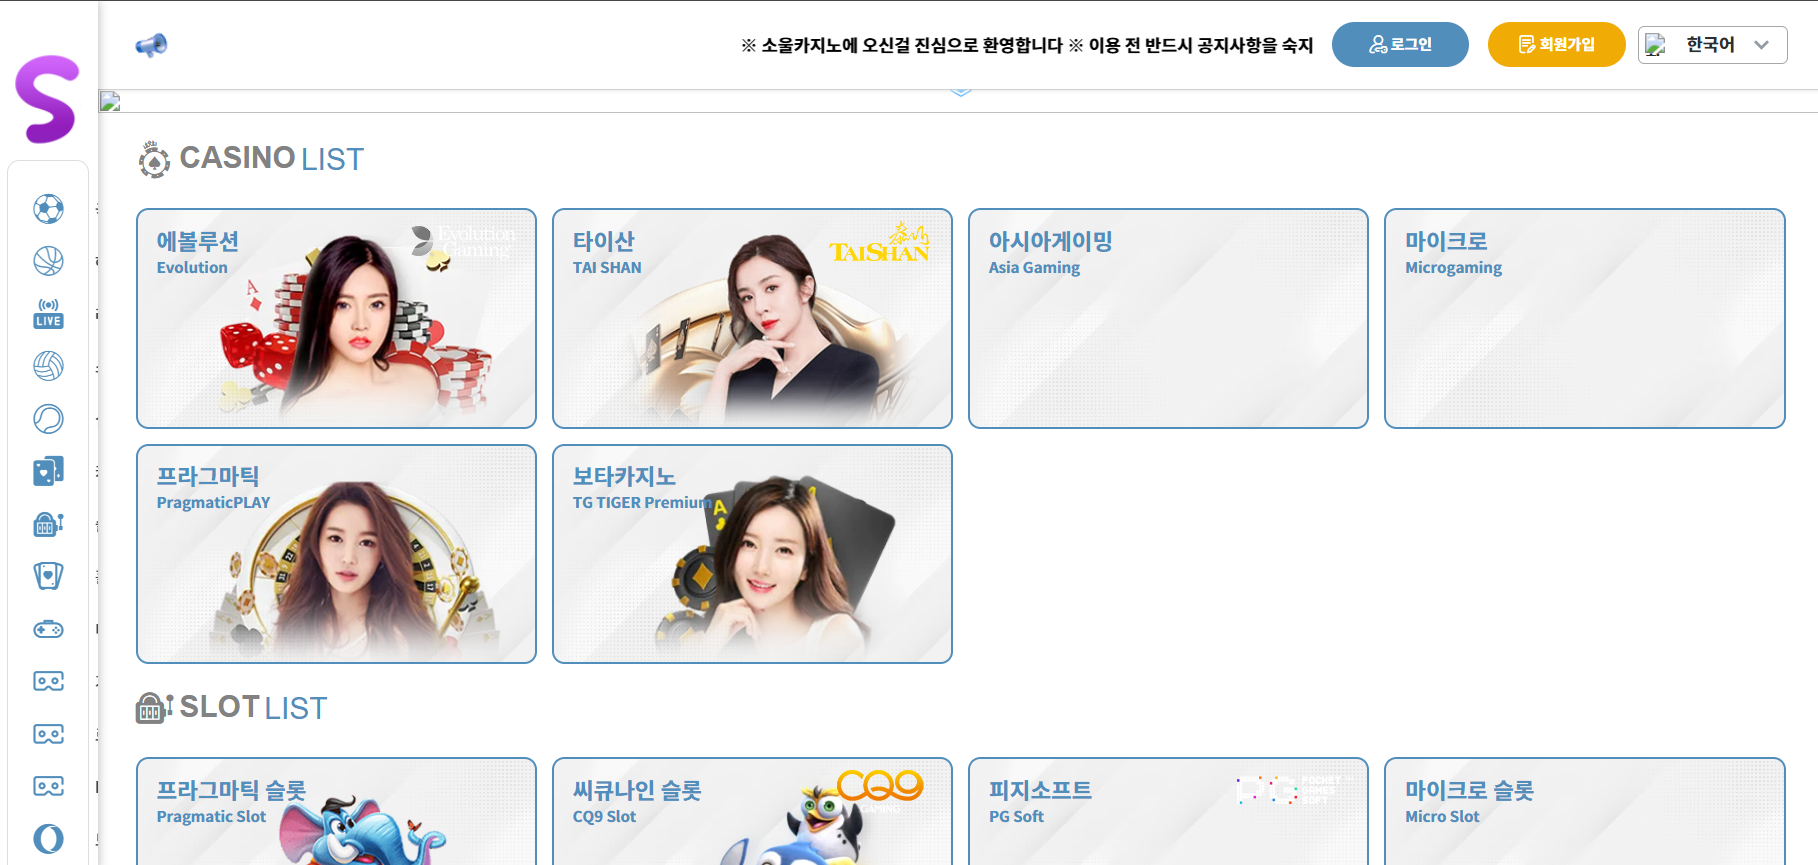Select the PG Soft slot card

click(x=1168, y=811)
